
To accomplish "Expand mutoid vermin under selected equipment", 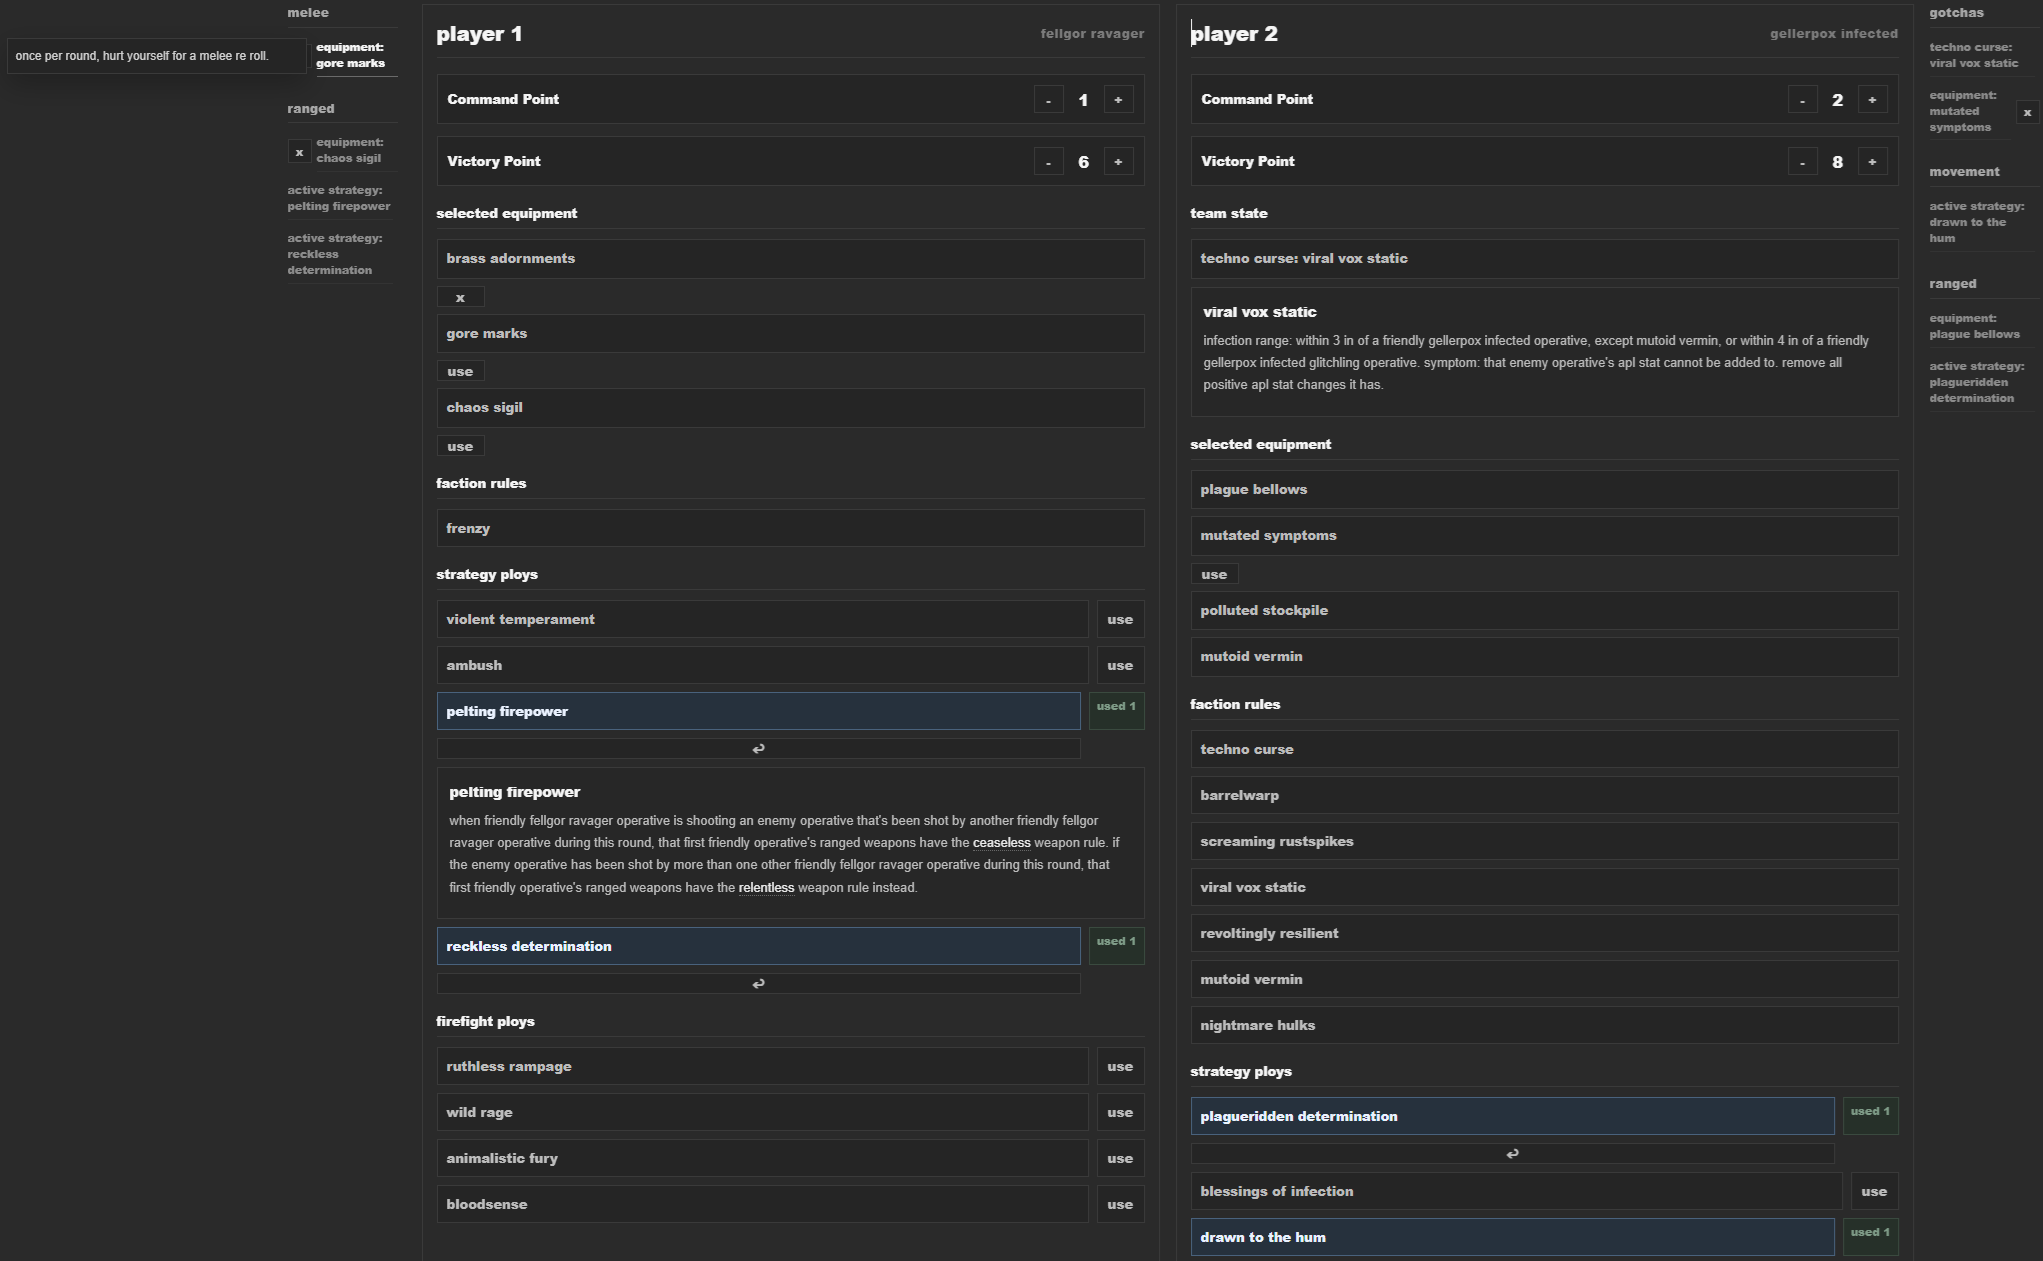I will [1544, 656].
